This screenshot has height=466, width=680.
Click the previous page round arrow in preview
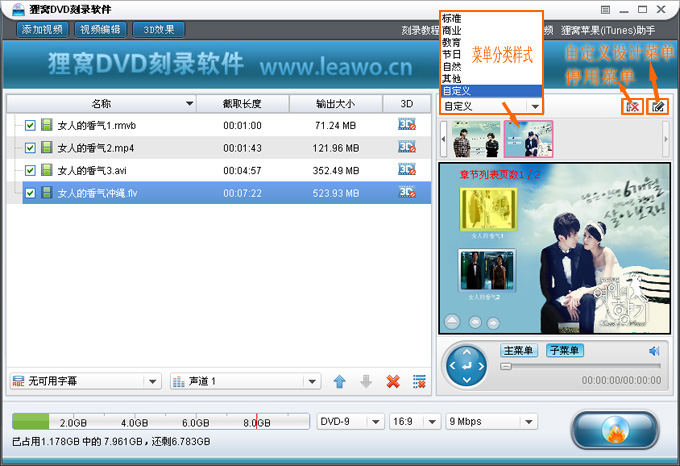click(x=475, y=323)
